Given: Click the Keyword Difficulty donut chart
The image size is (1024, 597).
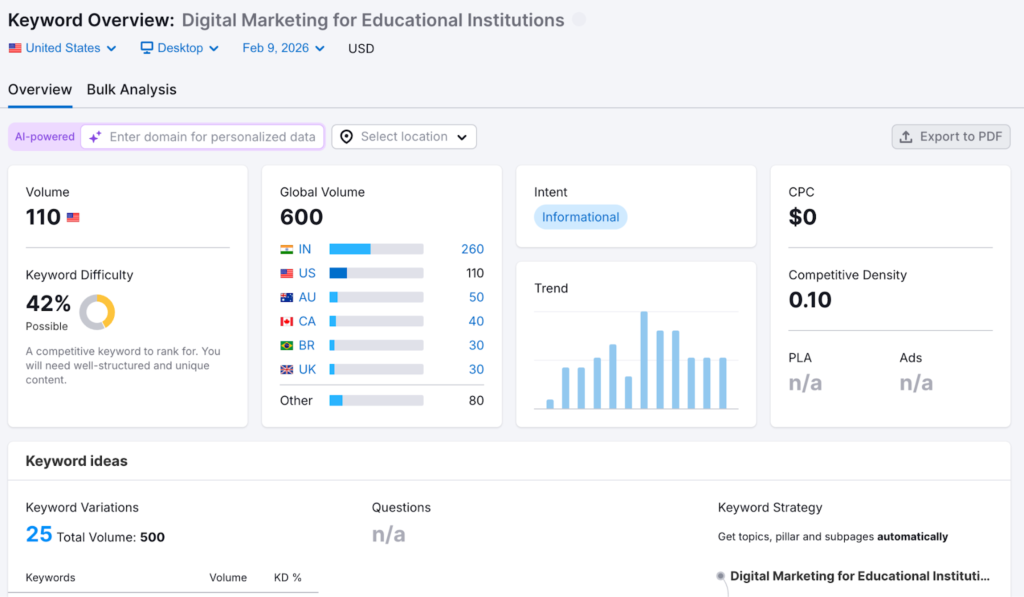Looking at the screenshot, I should (x=97, y=312).
